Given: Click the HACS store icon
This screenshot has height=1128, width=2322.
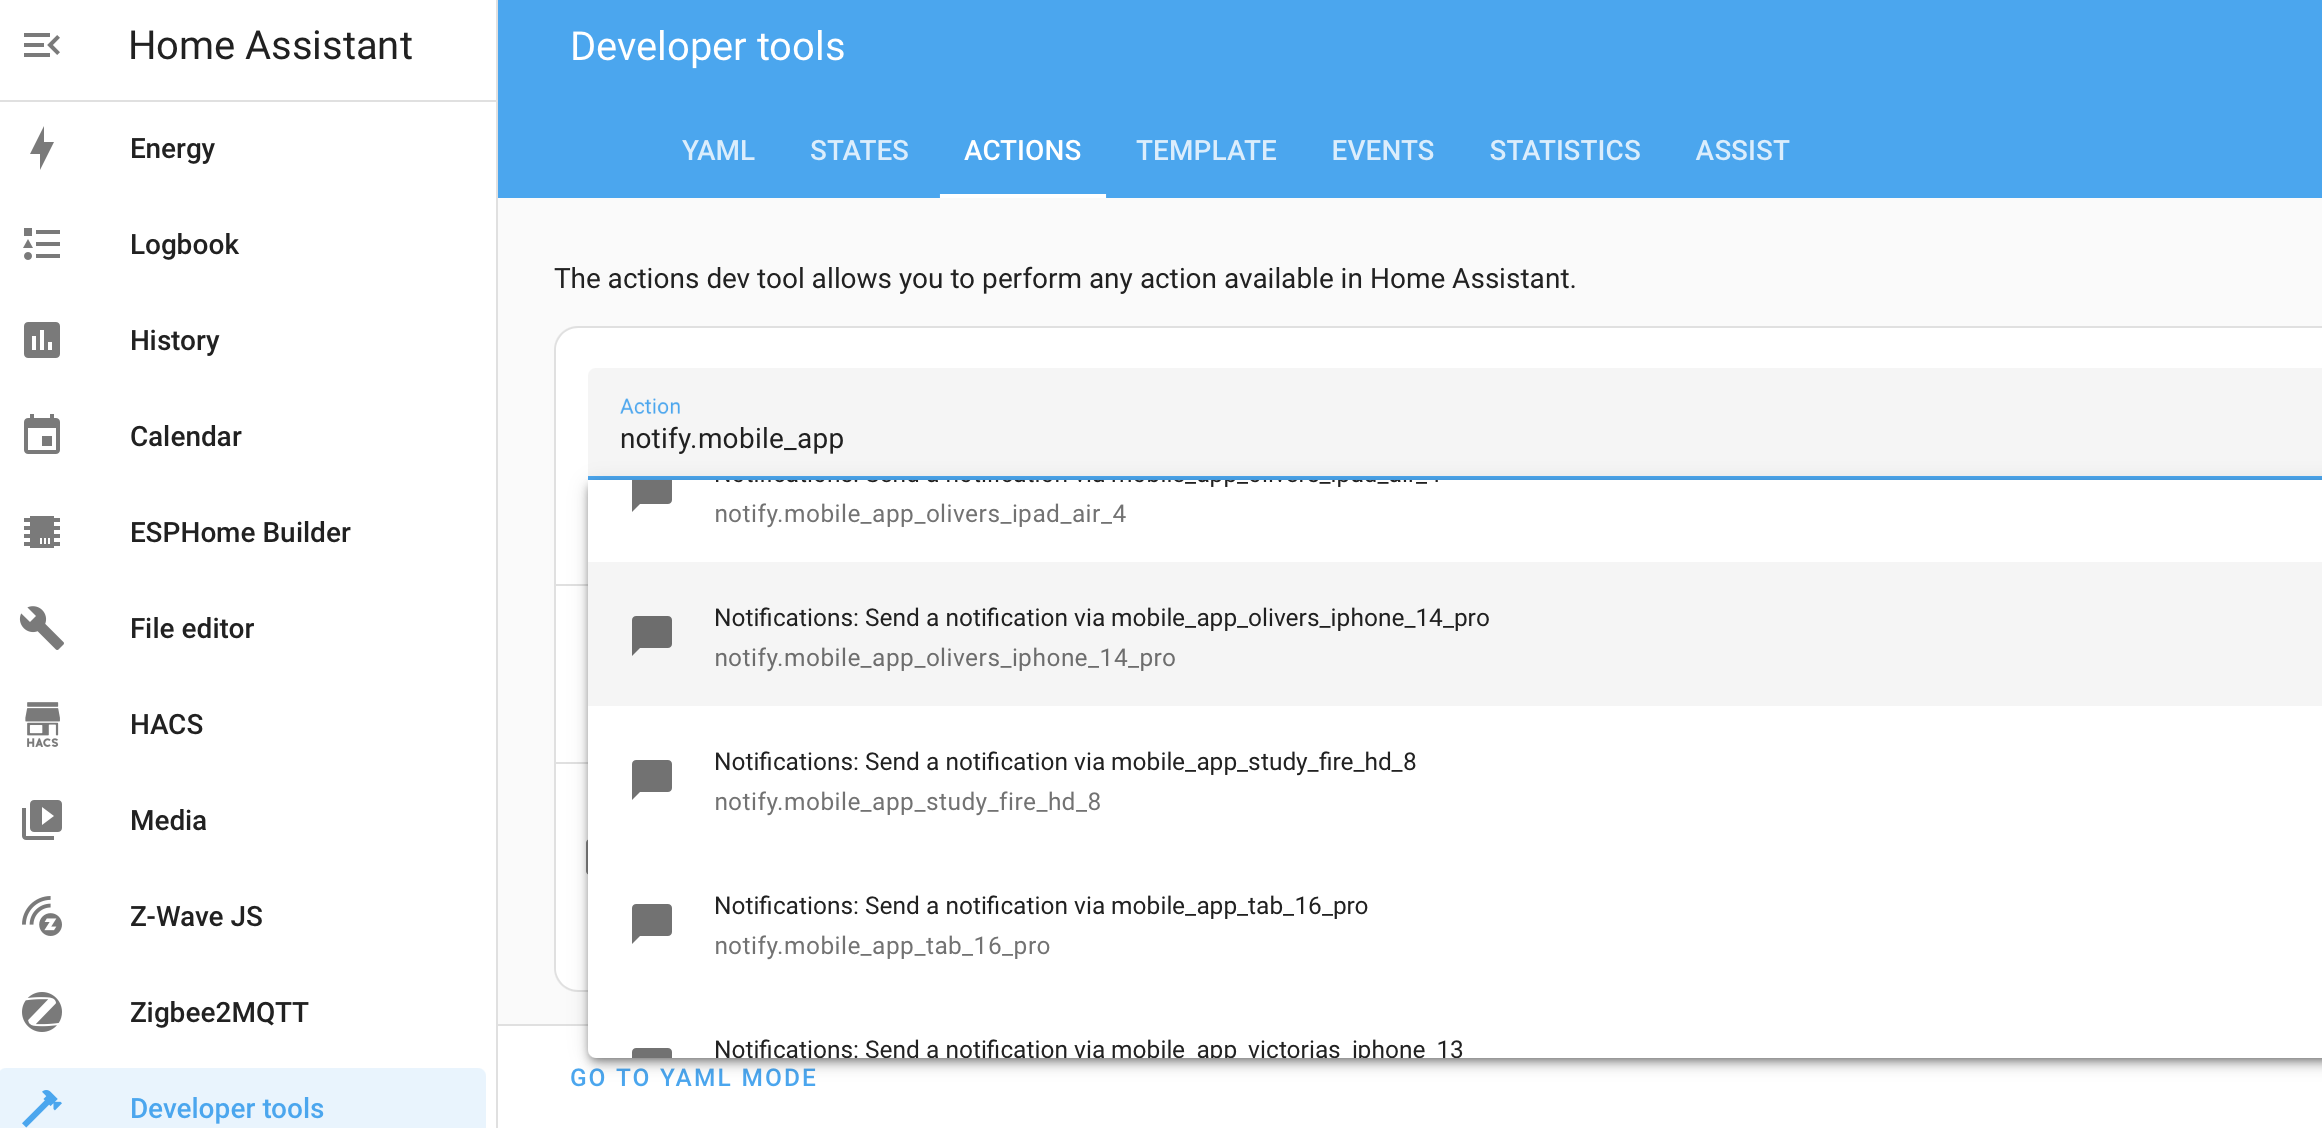Looking at the screenshot, I should 42,724.
